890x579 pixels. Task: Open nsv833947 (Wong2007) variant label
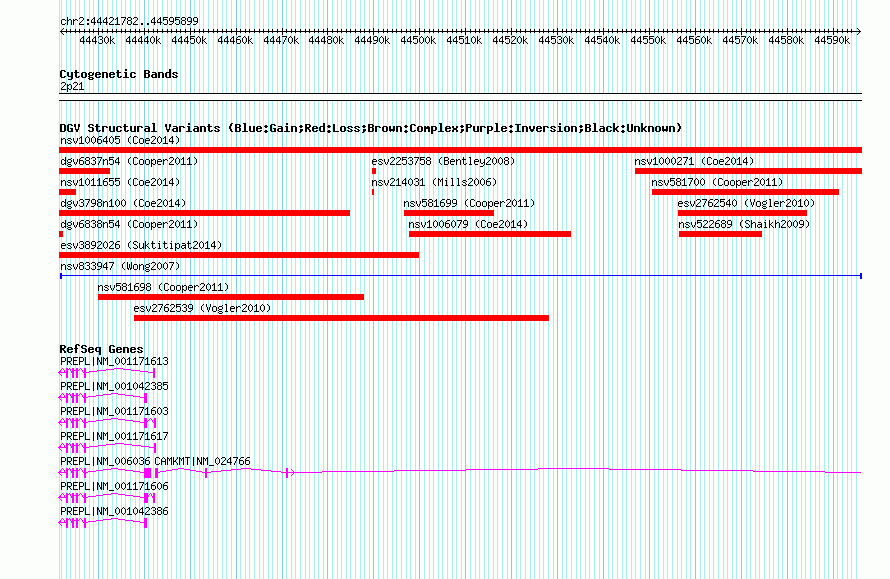[x=120, y=266]
